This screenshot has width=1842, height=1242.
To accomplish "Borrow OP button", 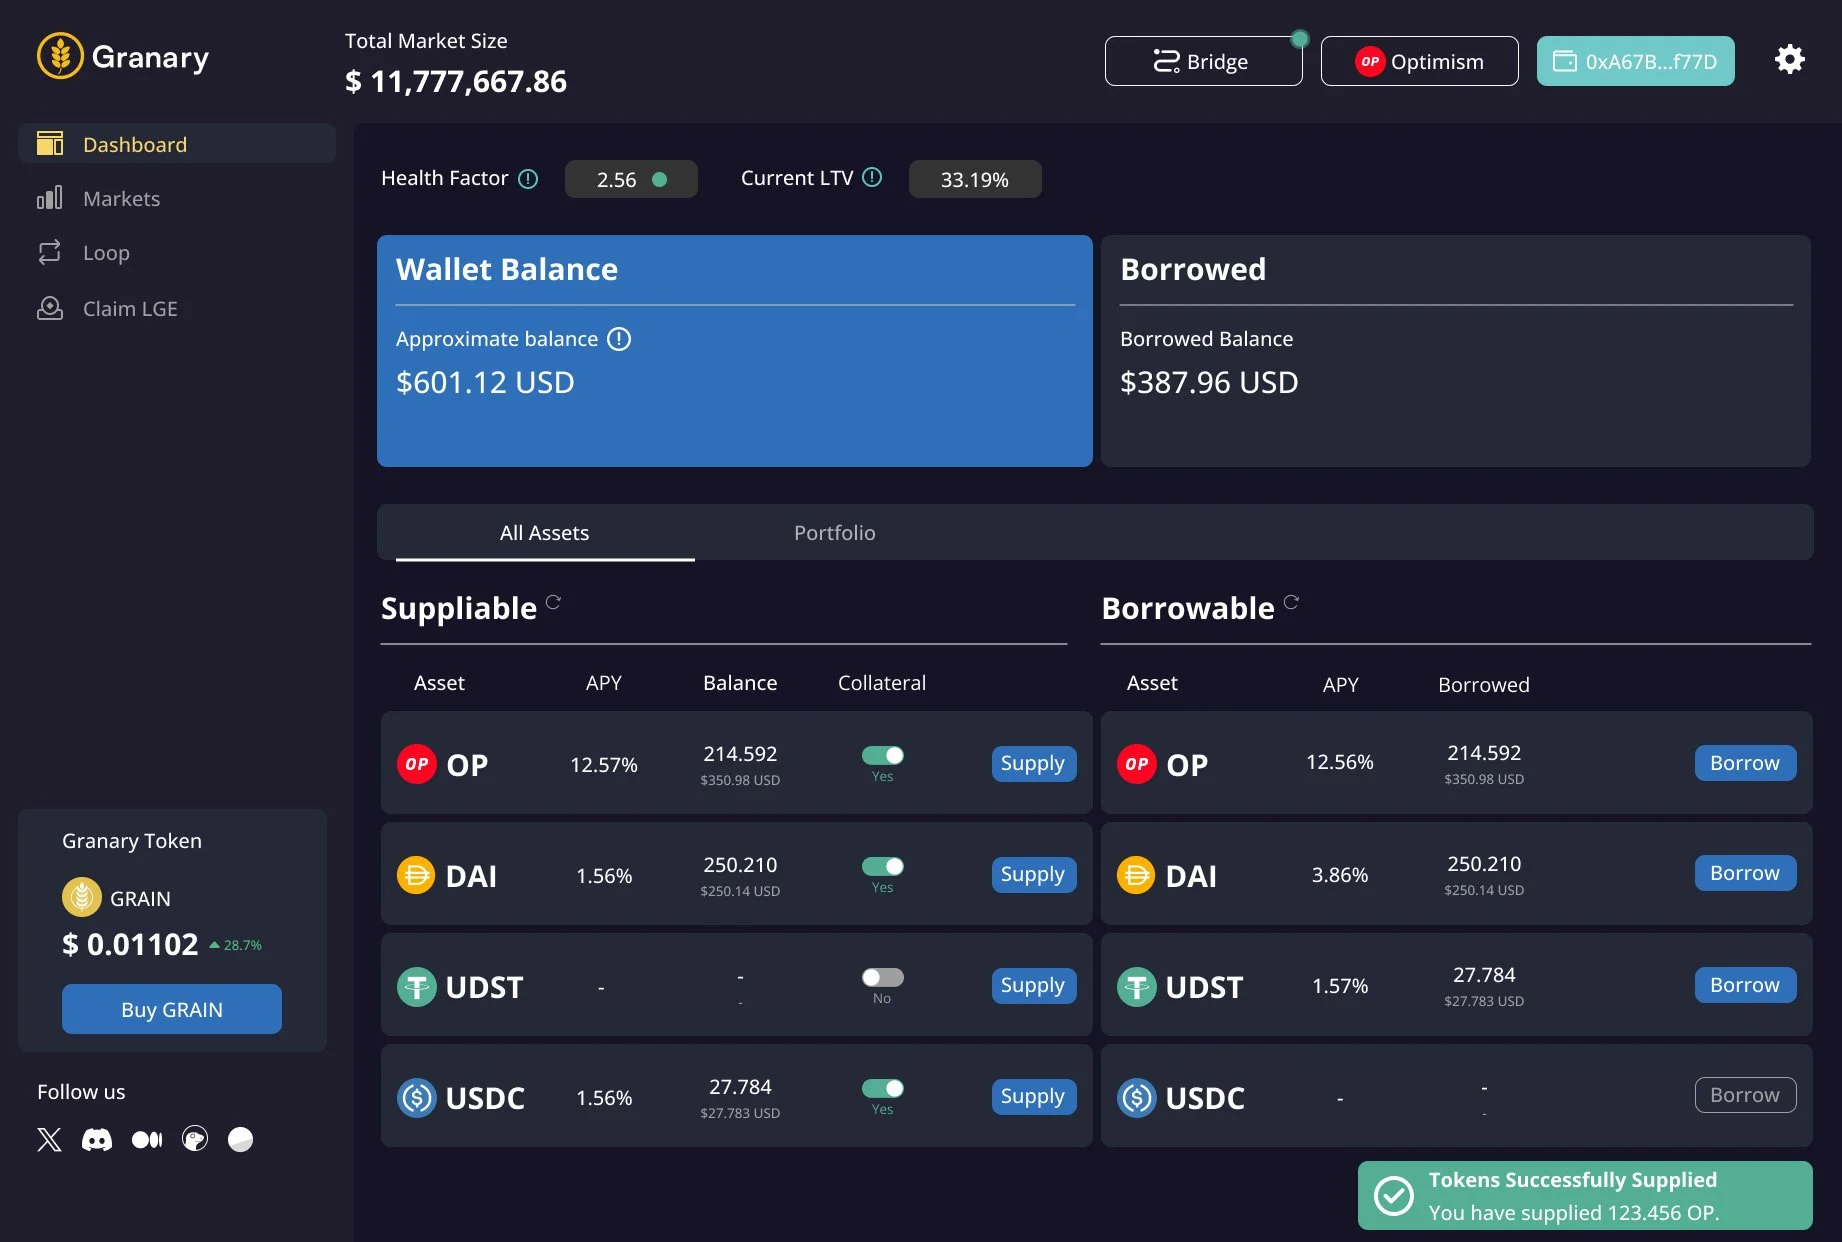I will pos(1745,762).
